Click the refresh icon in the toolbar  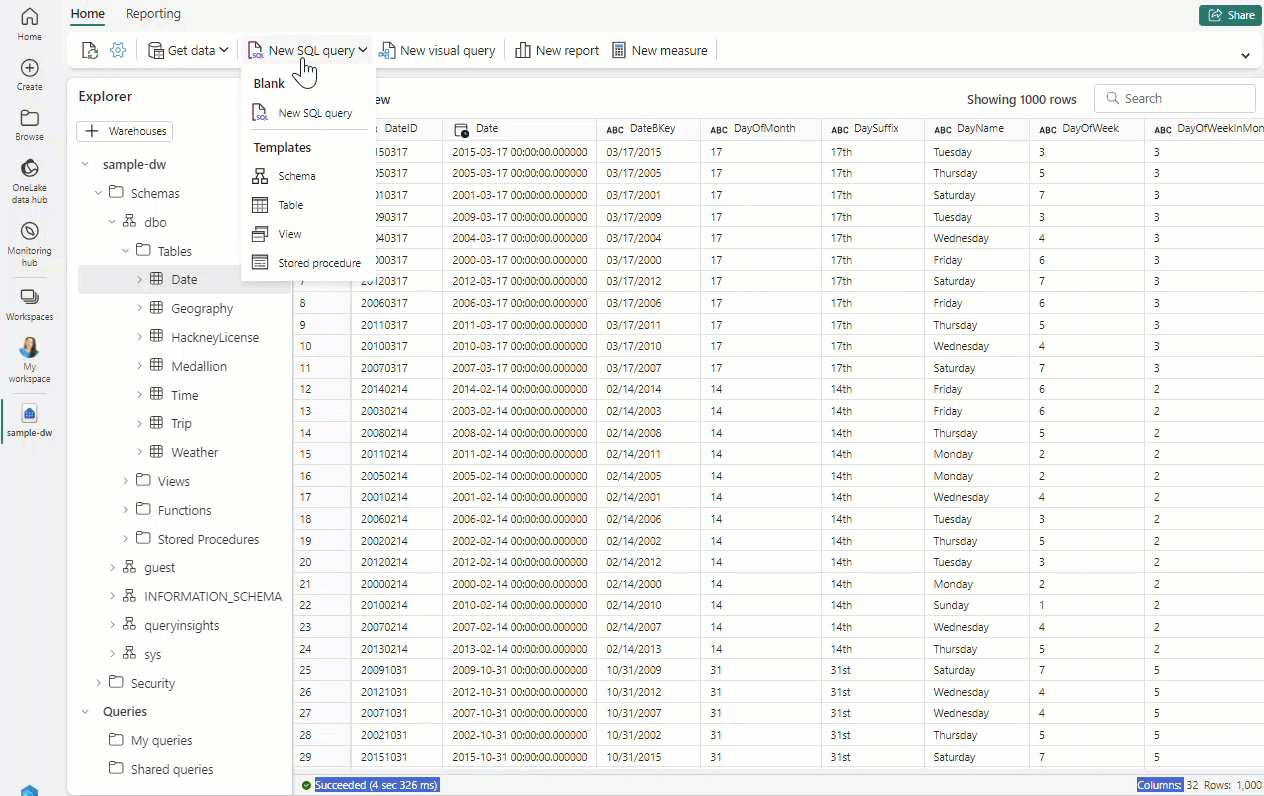90,50
